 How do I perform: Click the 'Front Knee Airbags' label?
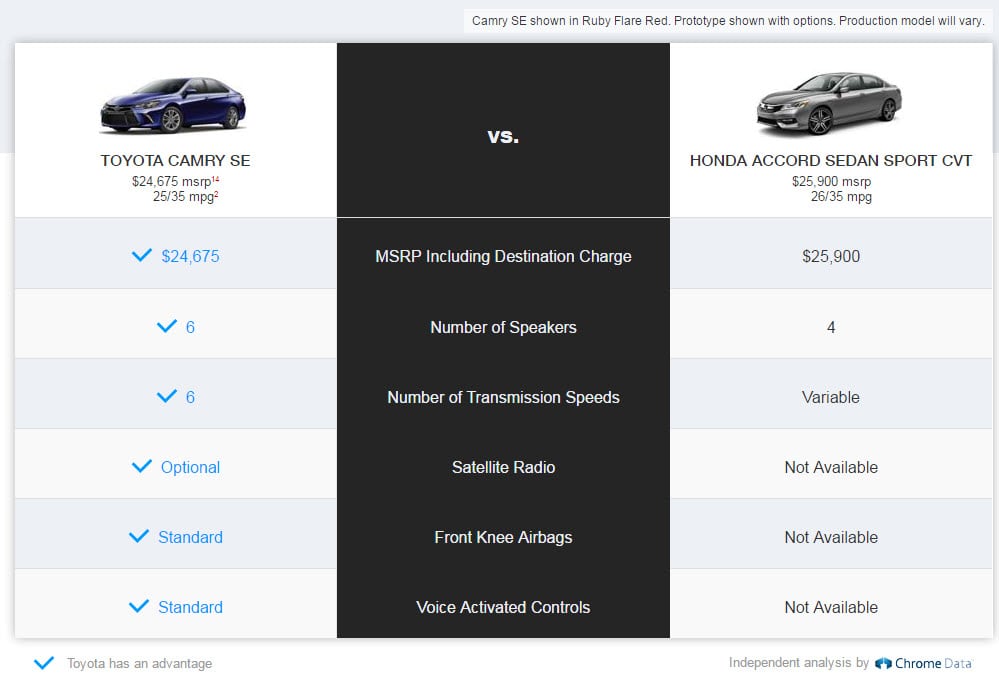click(503, 538)
